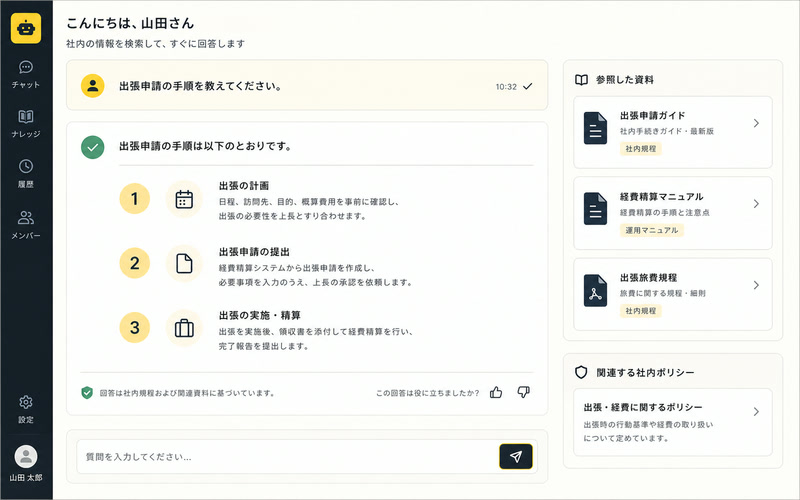Click the 参照した資料 panel heading
The height and width of the screenshot is (500, 800).
pos(625,80)
